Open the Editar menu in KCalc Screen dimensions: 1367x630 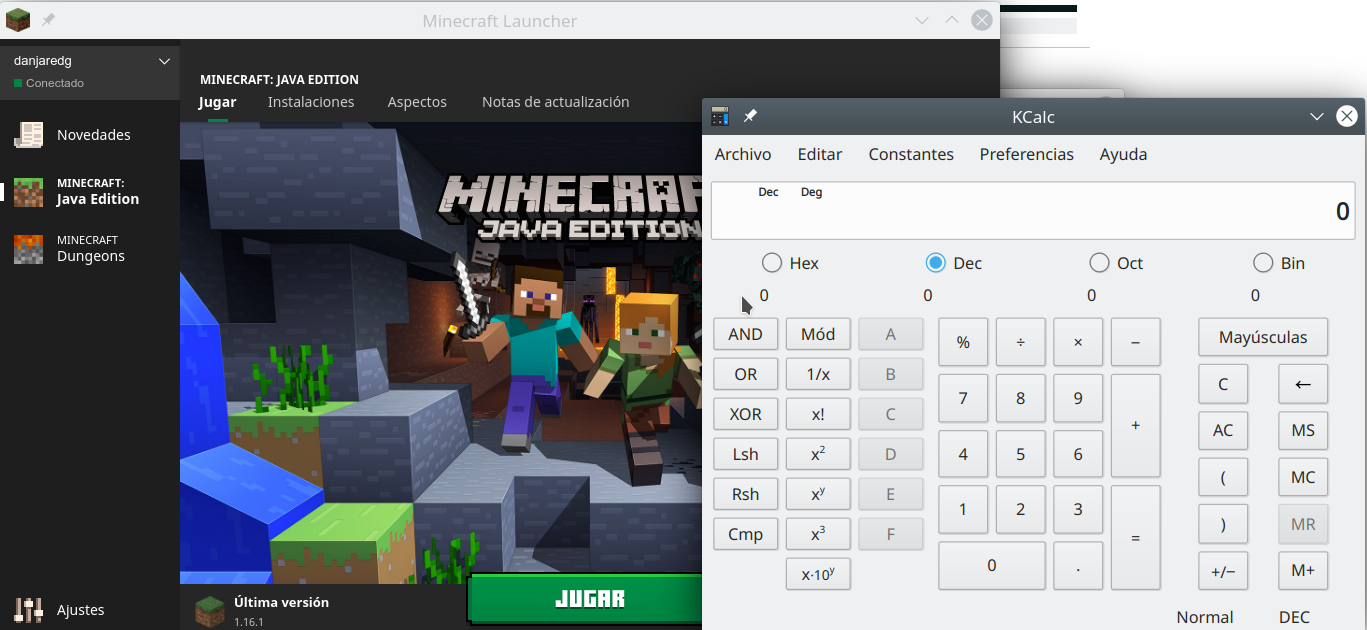click(x=820, y=154)
